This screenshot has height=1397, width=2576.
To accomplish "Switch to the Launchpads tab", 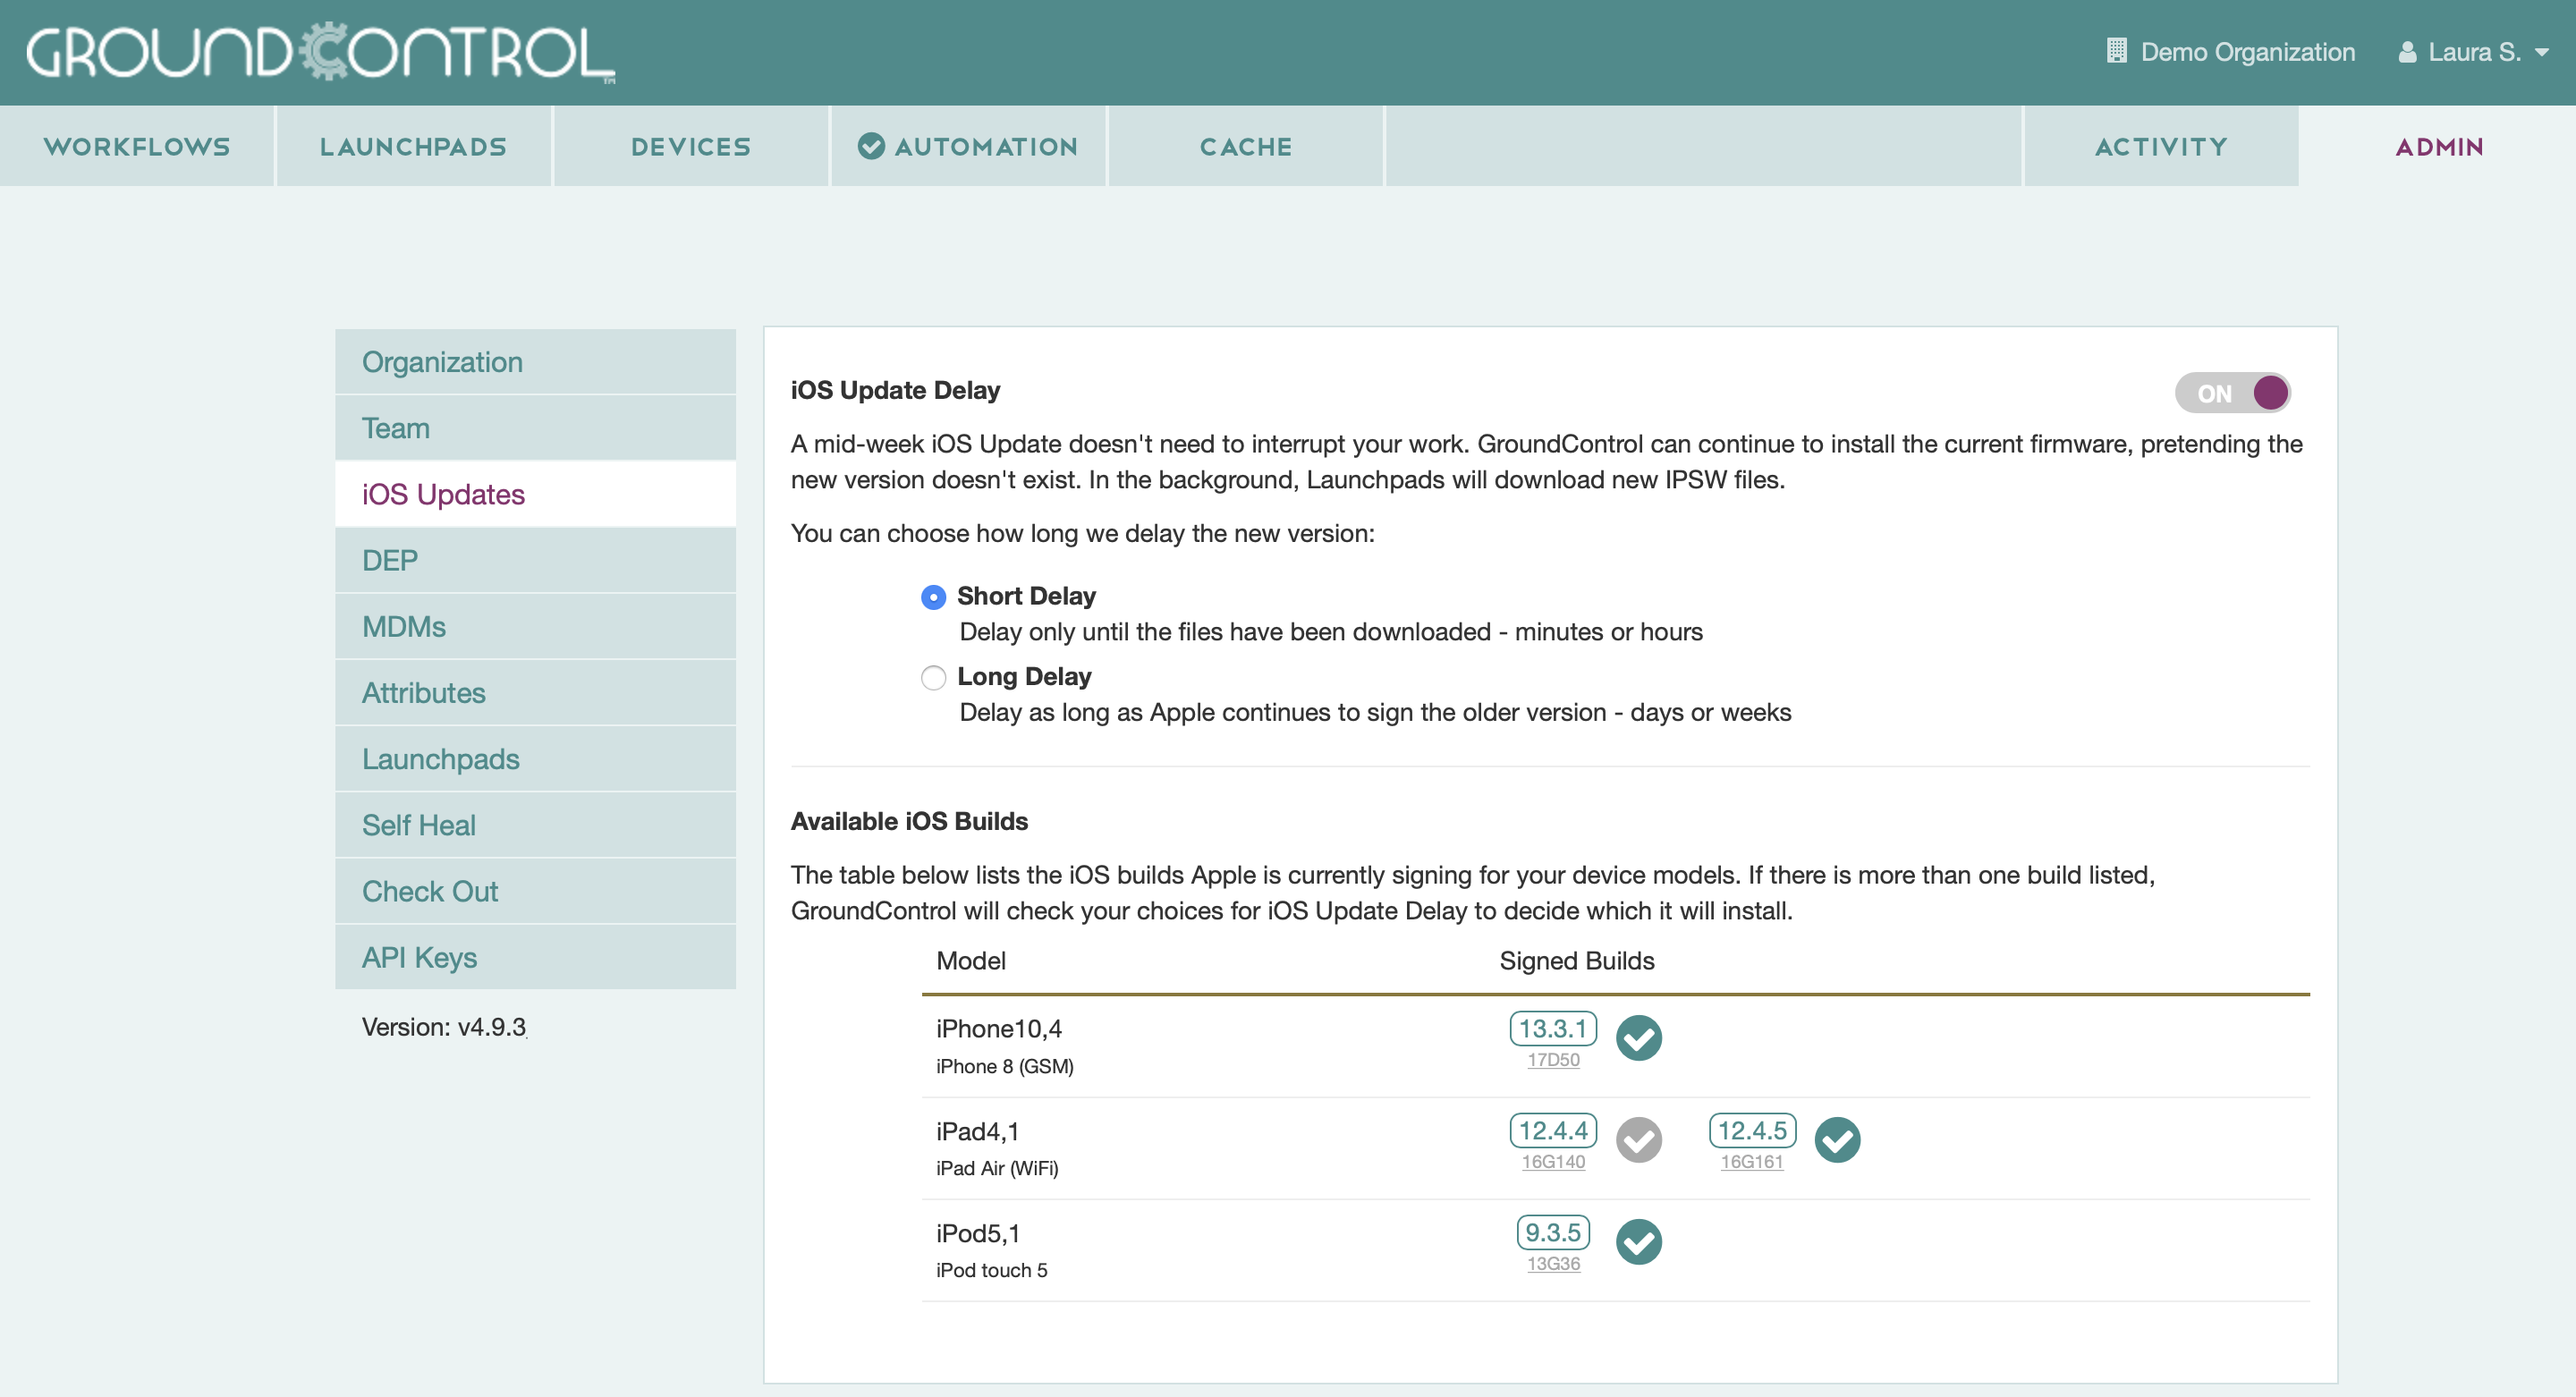I will pos(413,146).
